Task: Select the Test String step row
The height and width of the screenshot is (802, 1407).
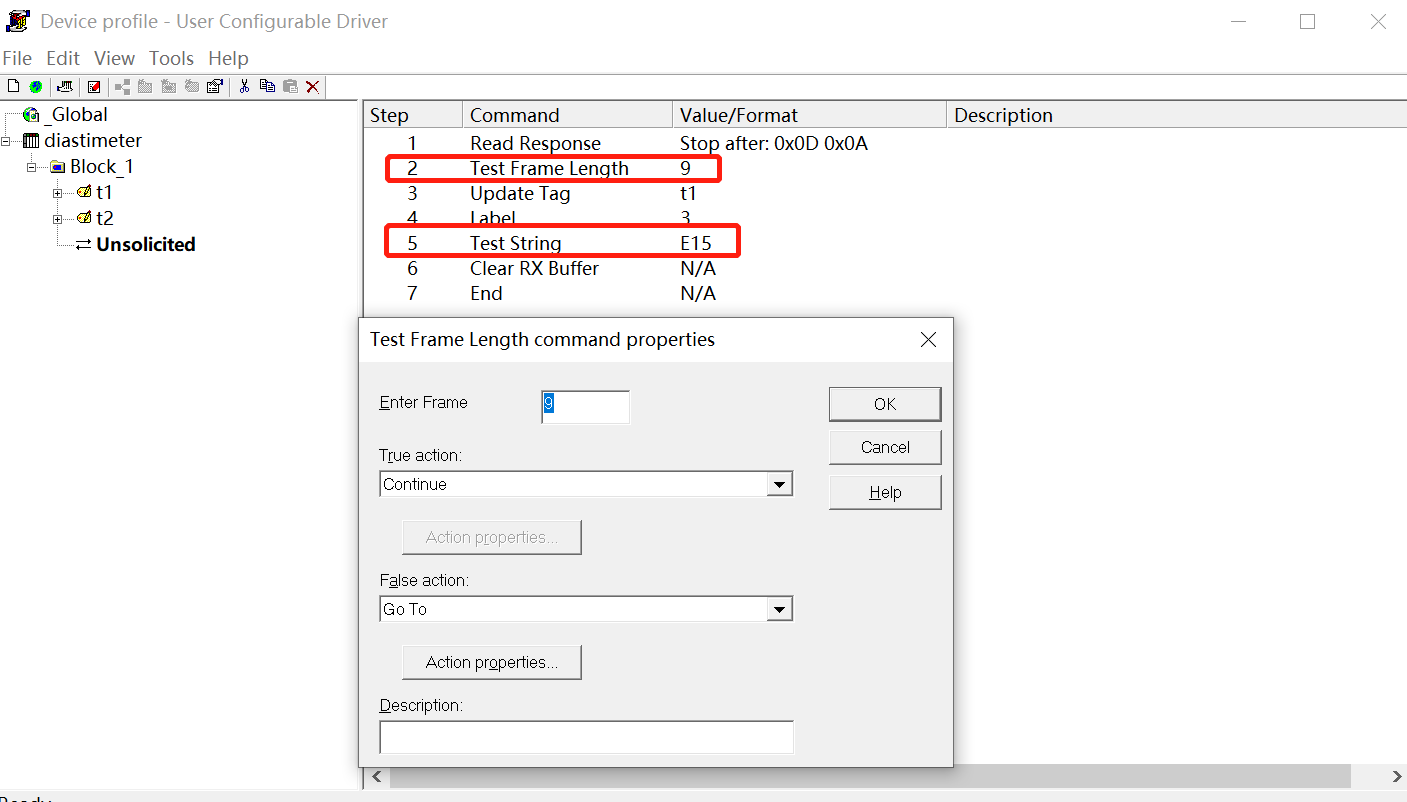Action: pyautogui.click(x=515, y=243)
